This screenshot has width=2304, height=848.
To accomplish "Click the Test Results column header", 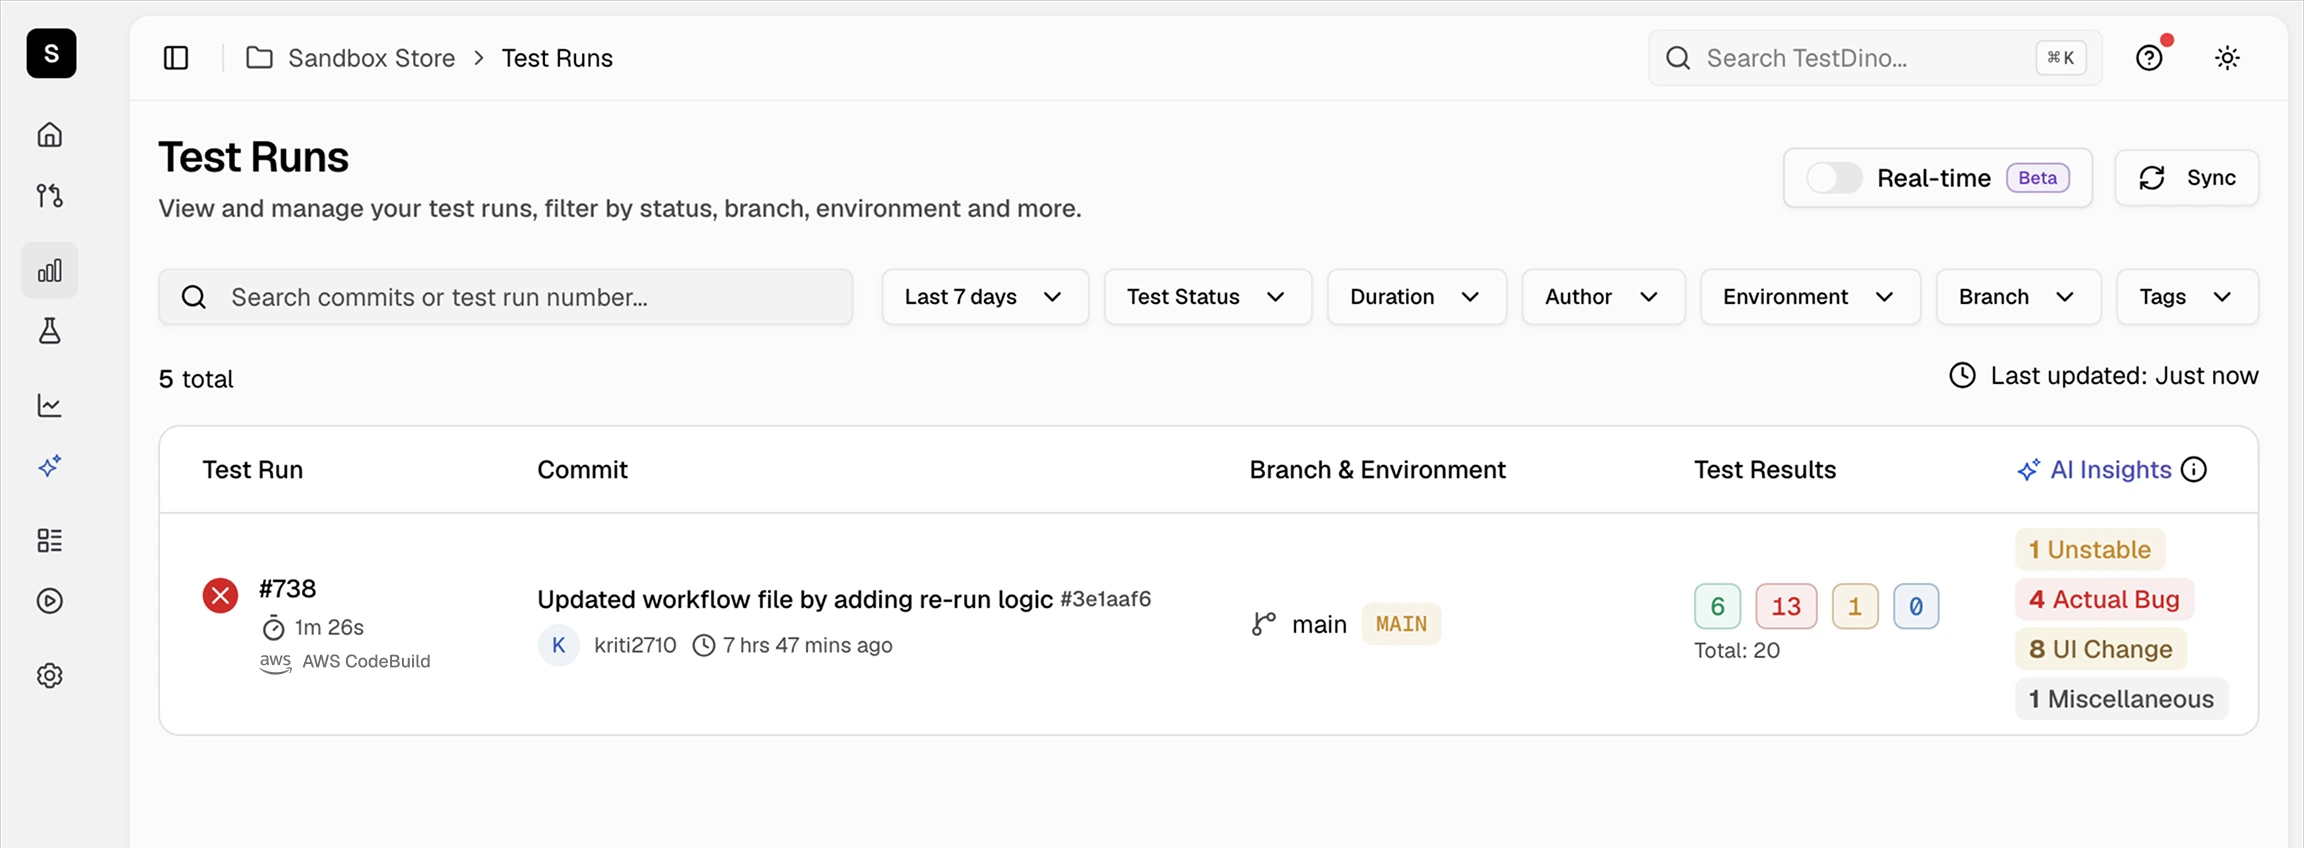I will [x=1765, y=470].
